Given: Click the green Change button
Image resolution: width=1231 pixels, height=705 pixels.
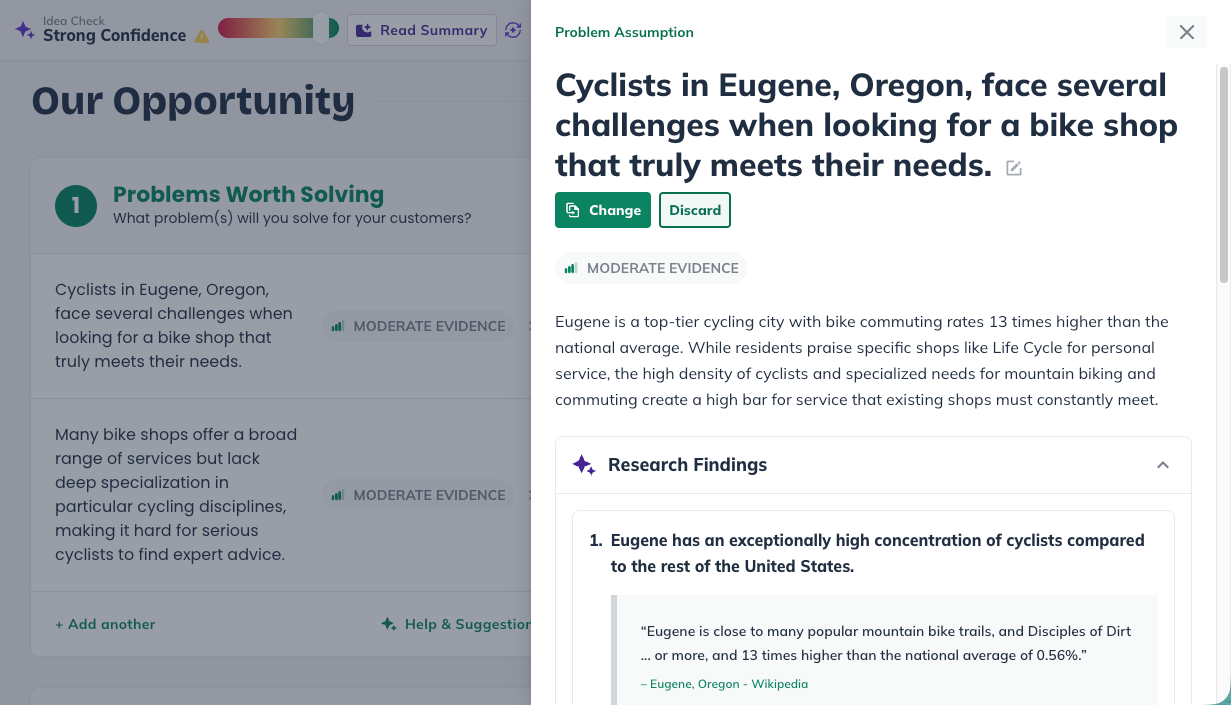Looking at the screenshot, I should 603,210.
